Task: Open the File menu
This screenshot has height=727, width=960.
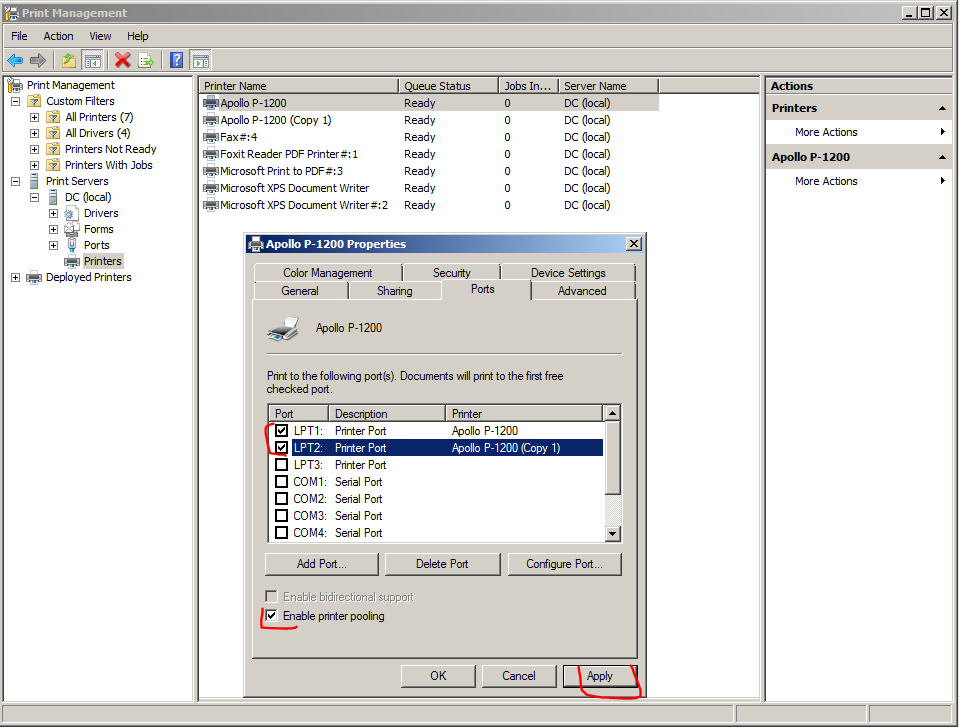Action: [x=19, y=36]
